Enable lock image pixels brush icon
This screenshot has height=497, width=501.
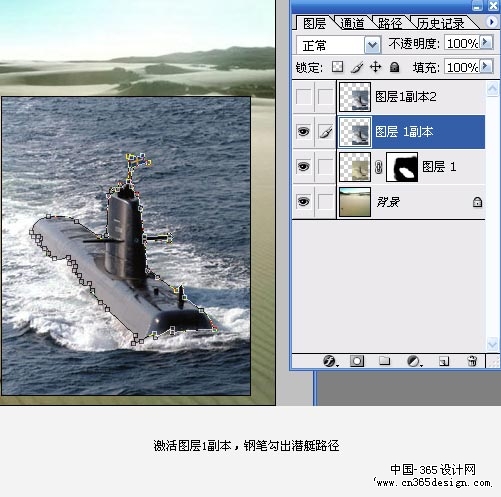(x=357, y=67)
